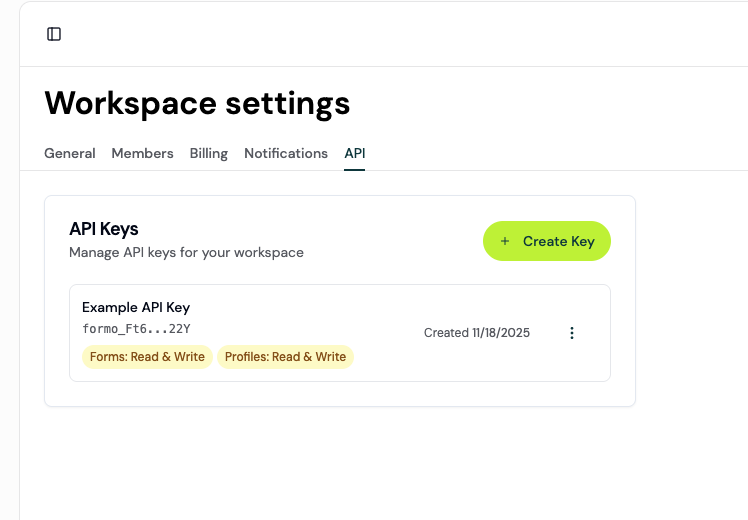
Task: Click the Workspace settings title
Action: pos(197,104)
